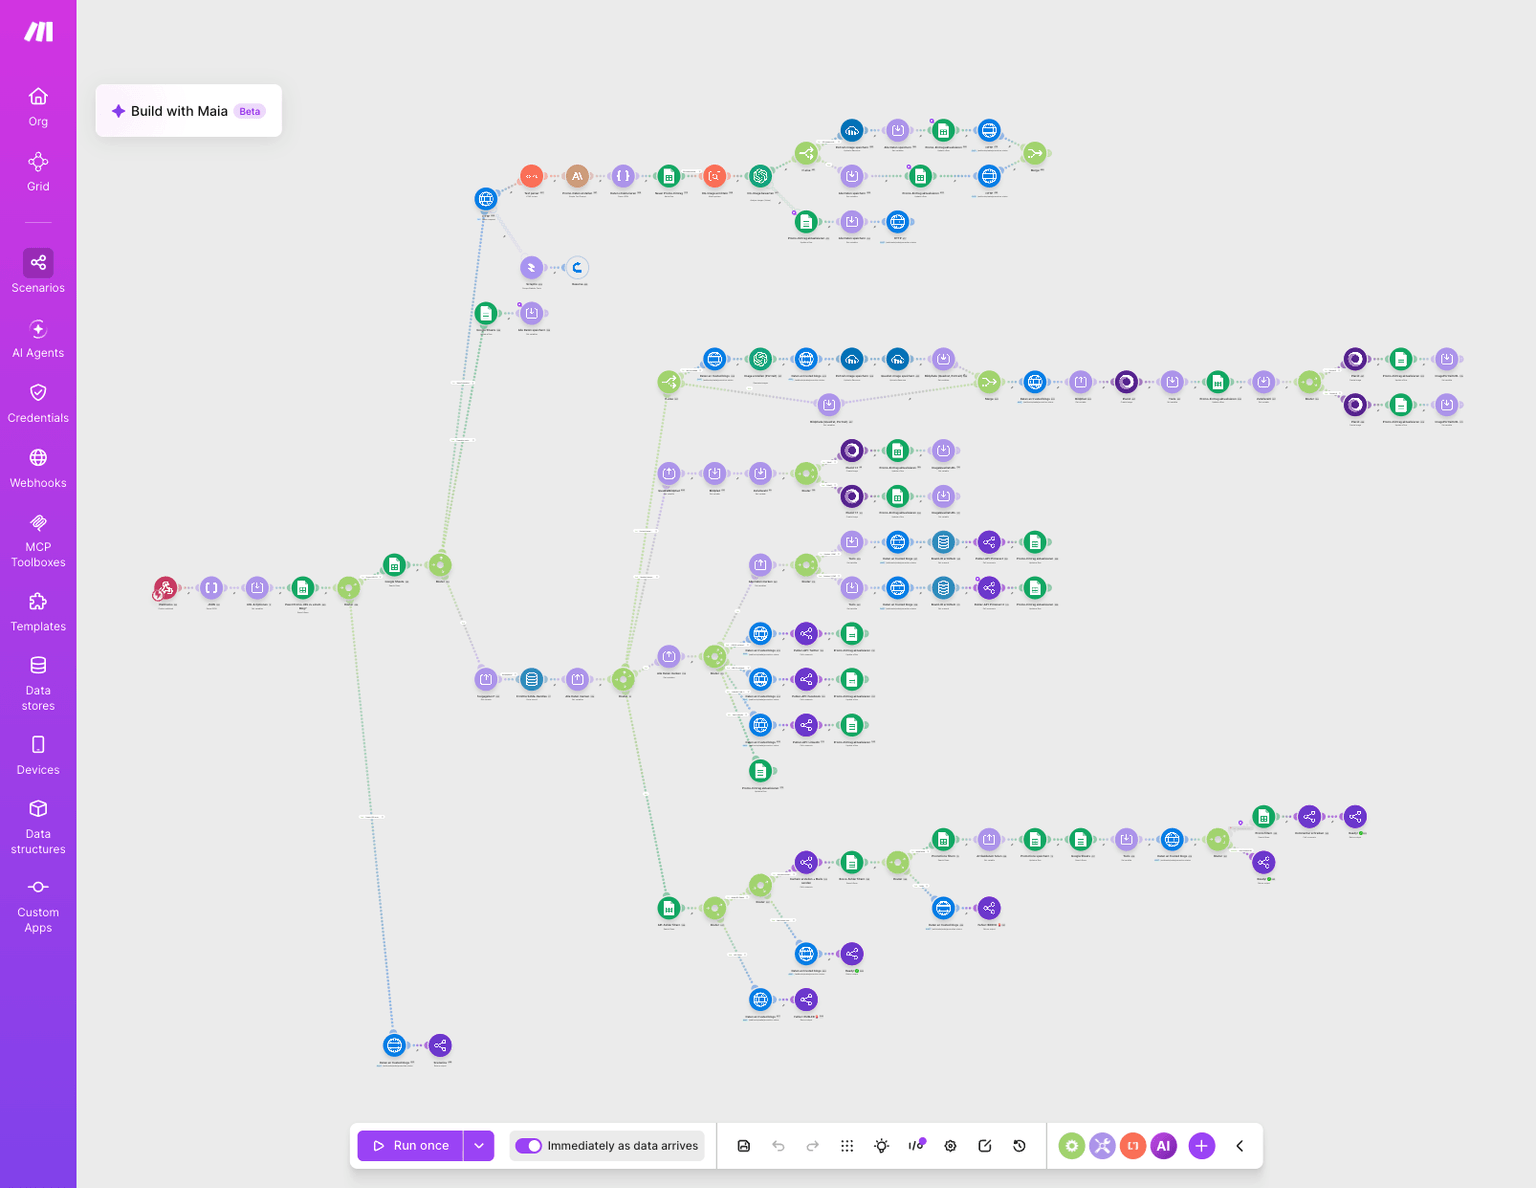Save the scenario with the disk icon
The height and width of the screenshot is (1188, 1536).
(x=744, y=1146)
